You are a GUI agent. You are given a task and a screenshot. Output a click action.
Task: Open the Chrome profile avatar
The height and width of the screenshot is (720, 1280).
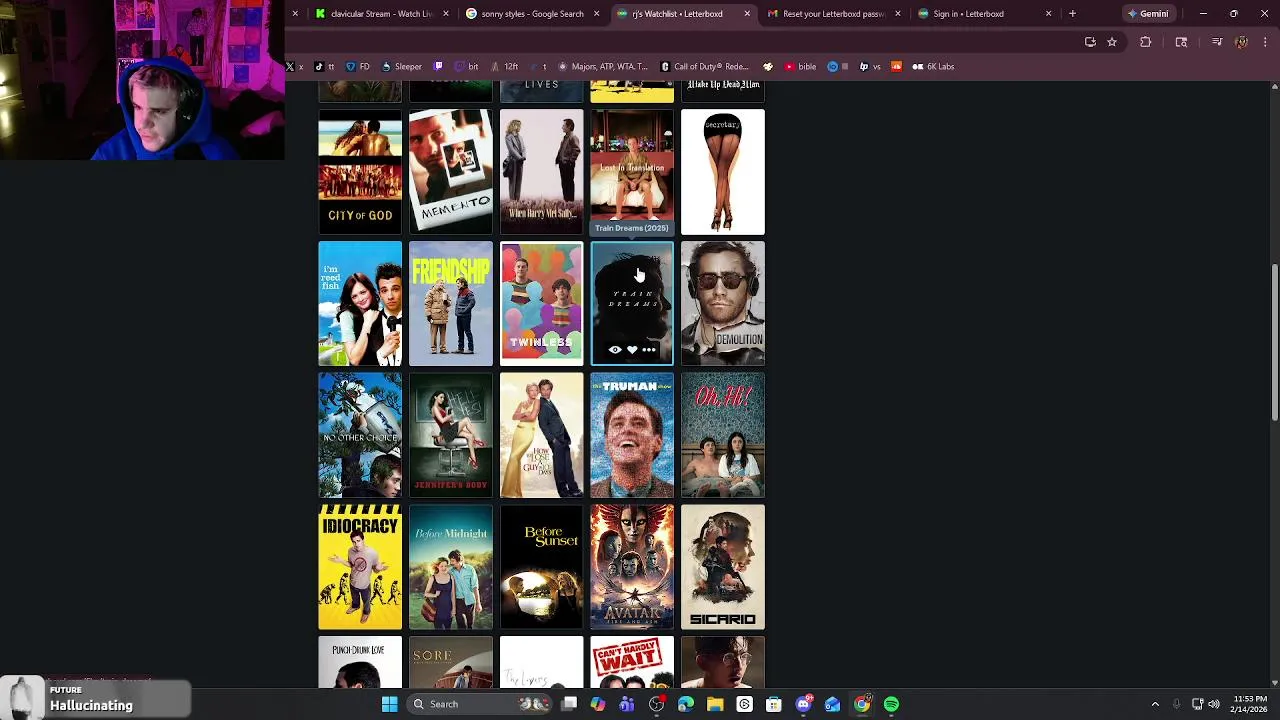point(1241,42)
